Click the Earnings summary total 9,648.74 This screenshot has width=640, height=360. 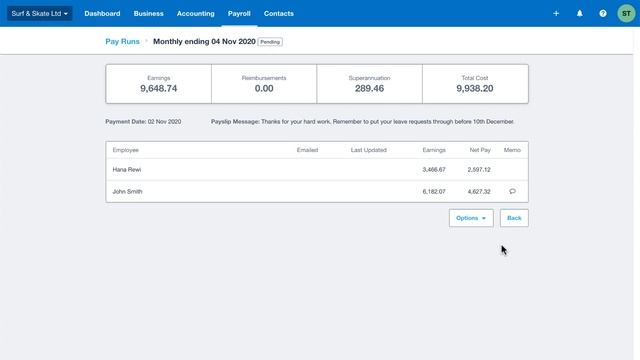pyautogui.click(x=159, y=89)
